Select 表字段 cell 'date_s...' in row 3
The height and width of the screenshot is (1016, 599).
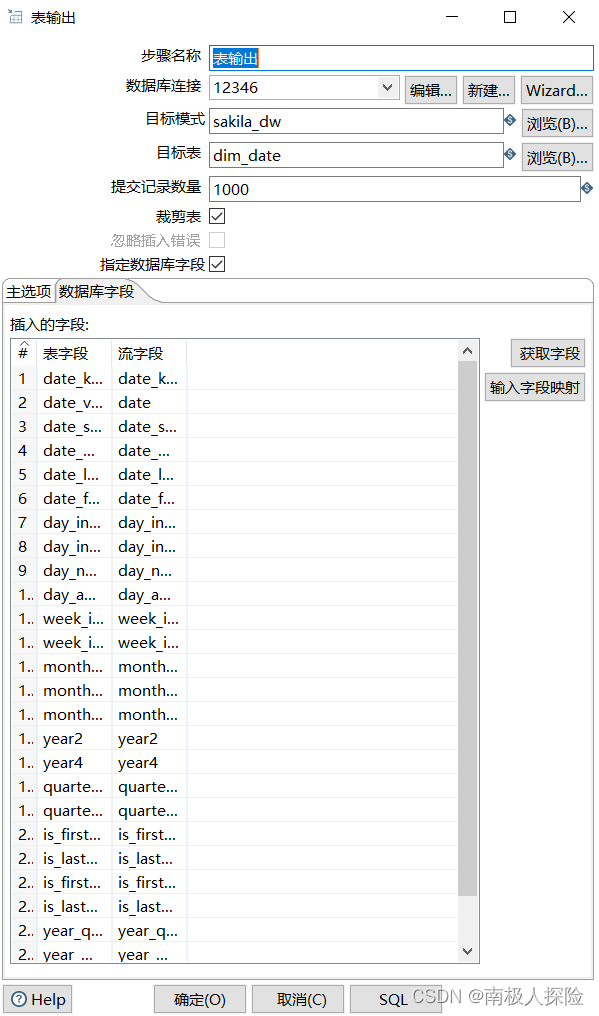click(75, 426)
